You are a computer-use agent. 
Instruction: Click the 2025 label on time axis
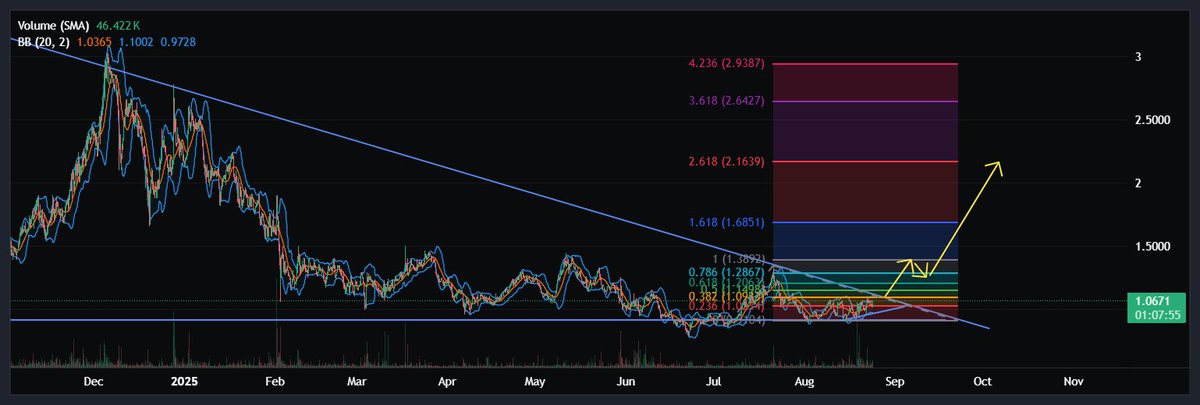pos(186,381)
